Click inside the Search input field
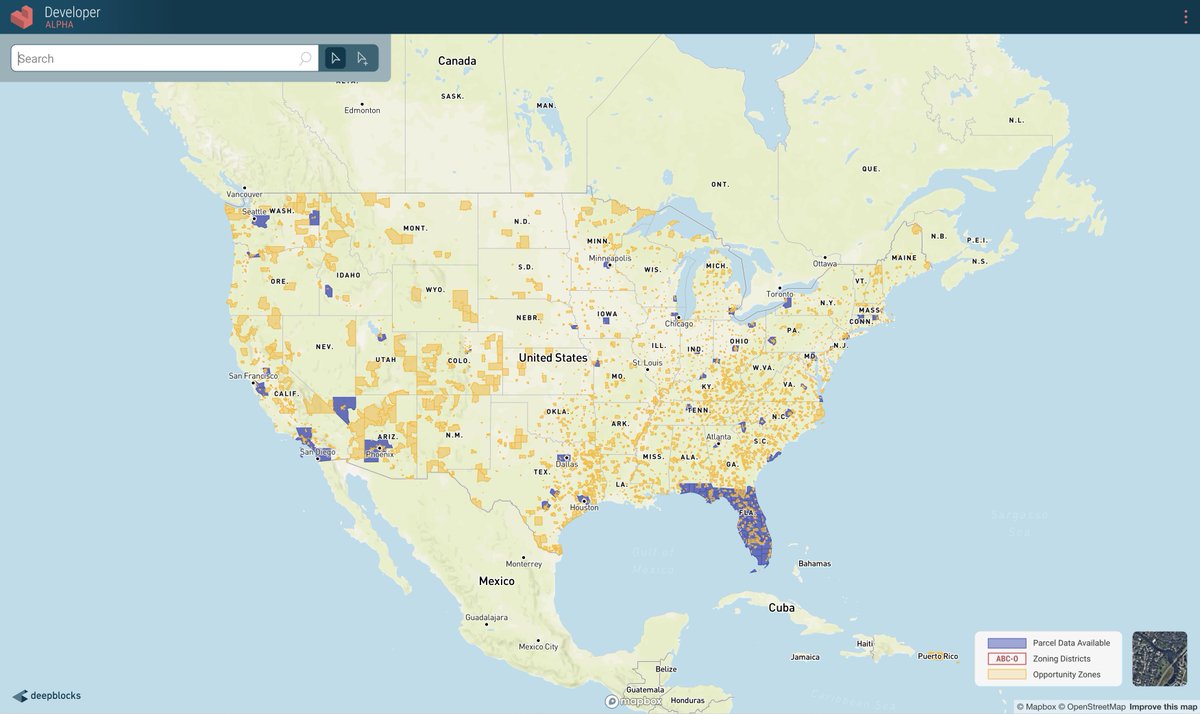The height and width of the screenshot is (714, 1200). (x=150, y=58)
